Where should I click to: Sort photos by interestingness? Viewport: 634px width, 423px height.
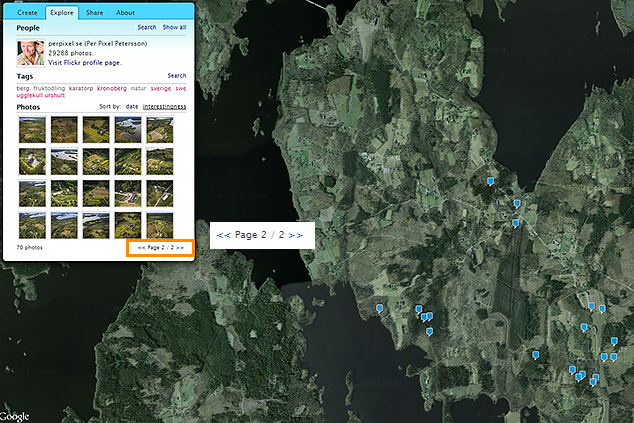click(165, 106)
